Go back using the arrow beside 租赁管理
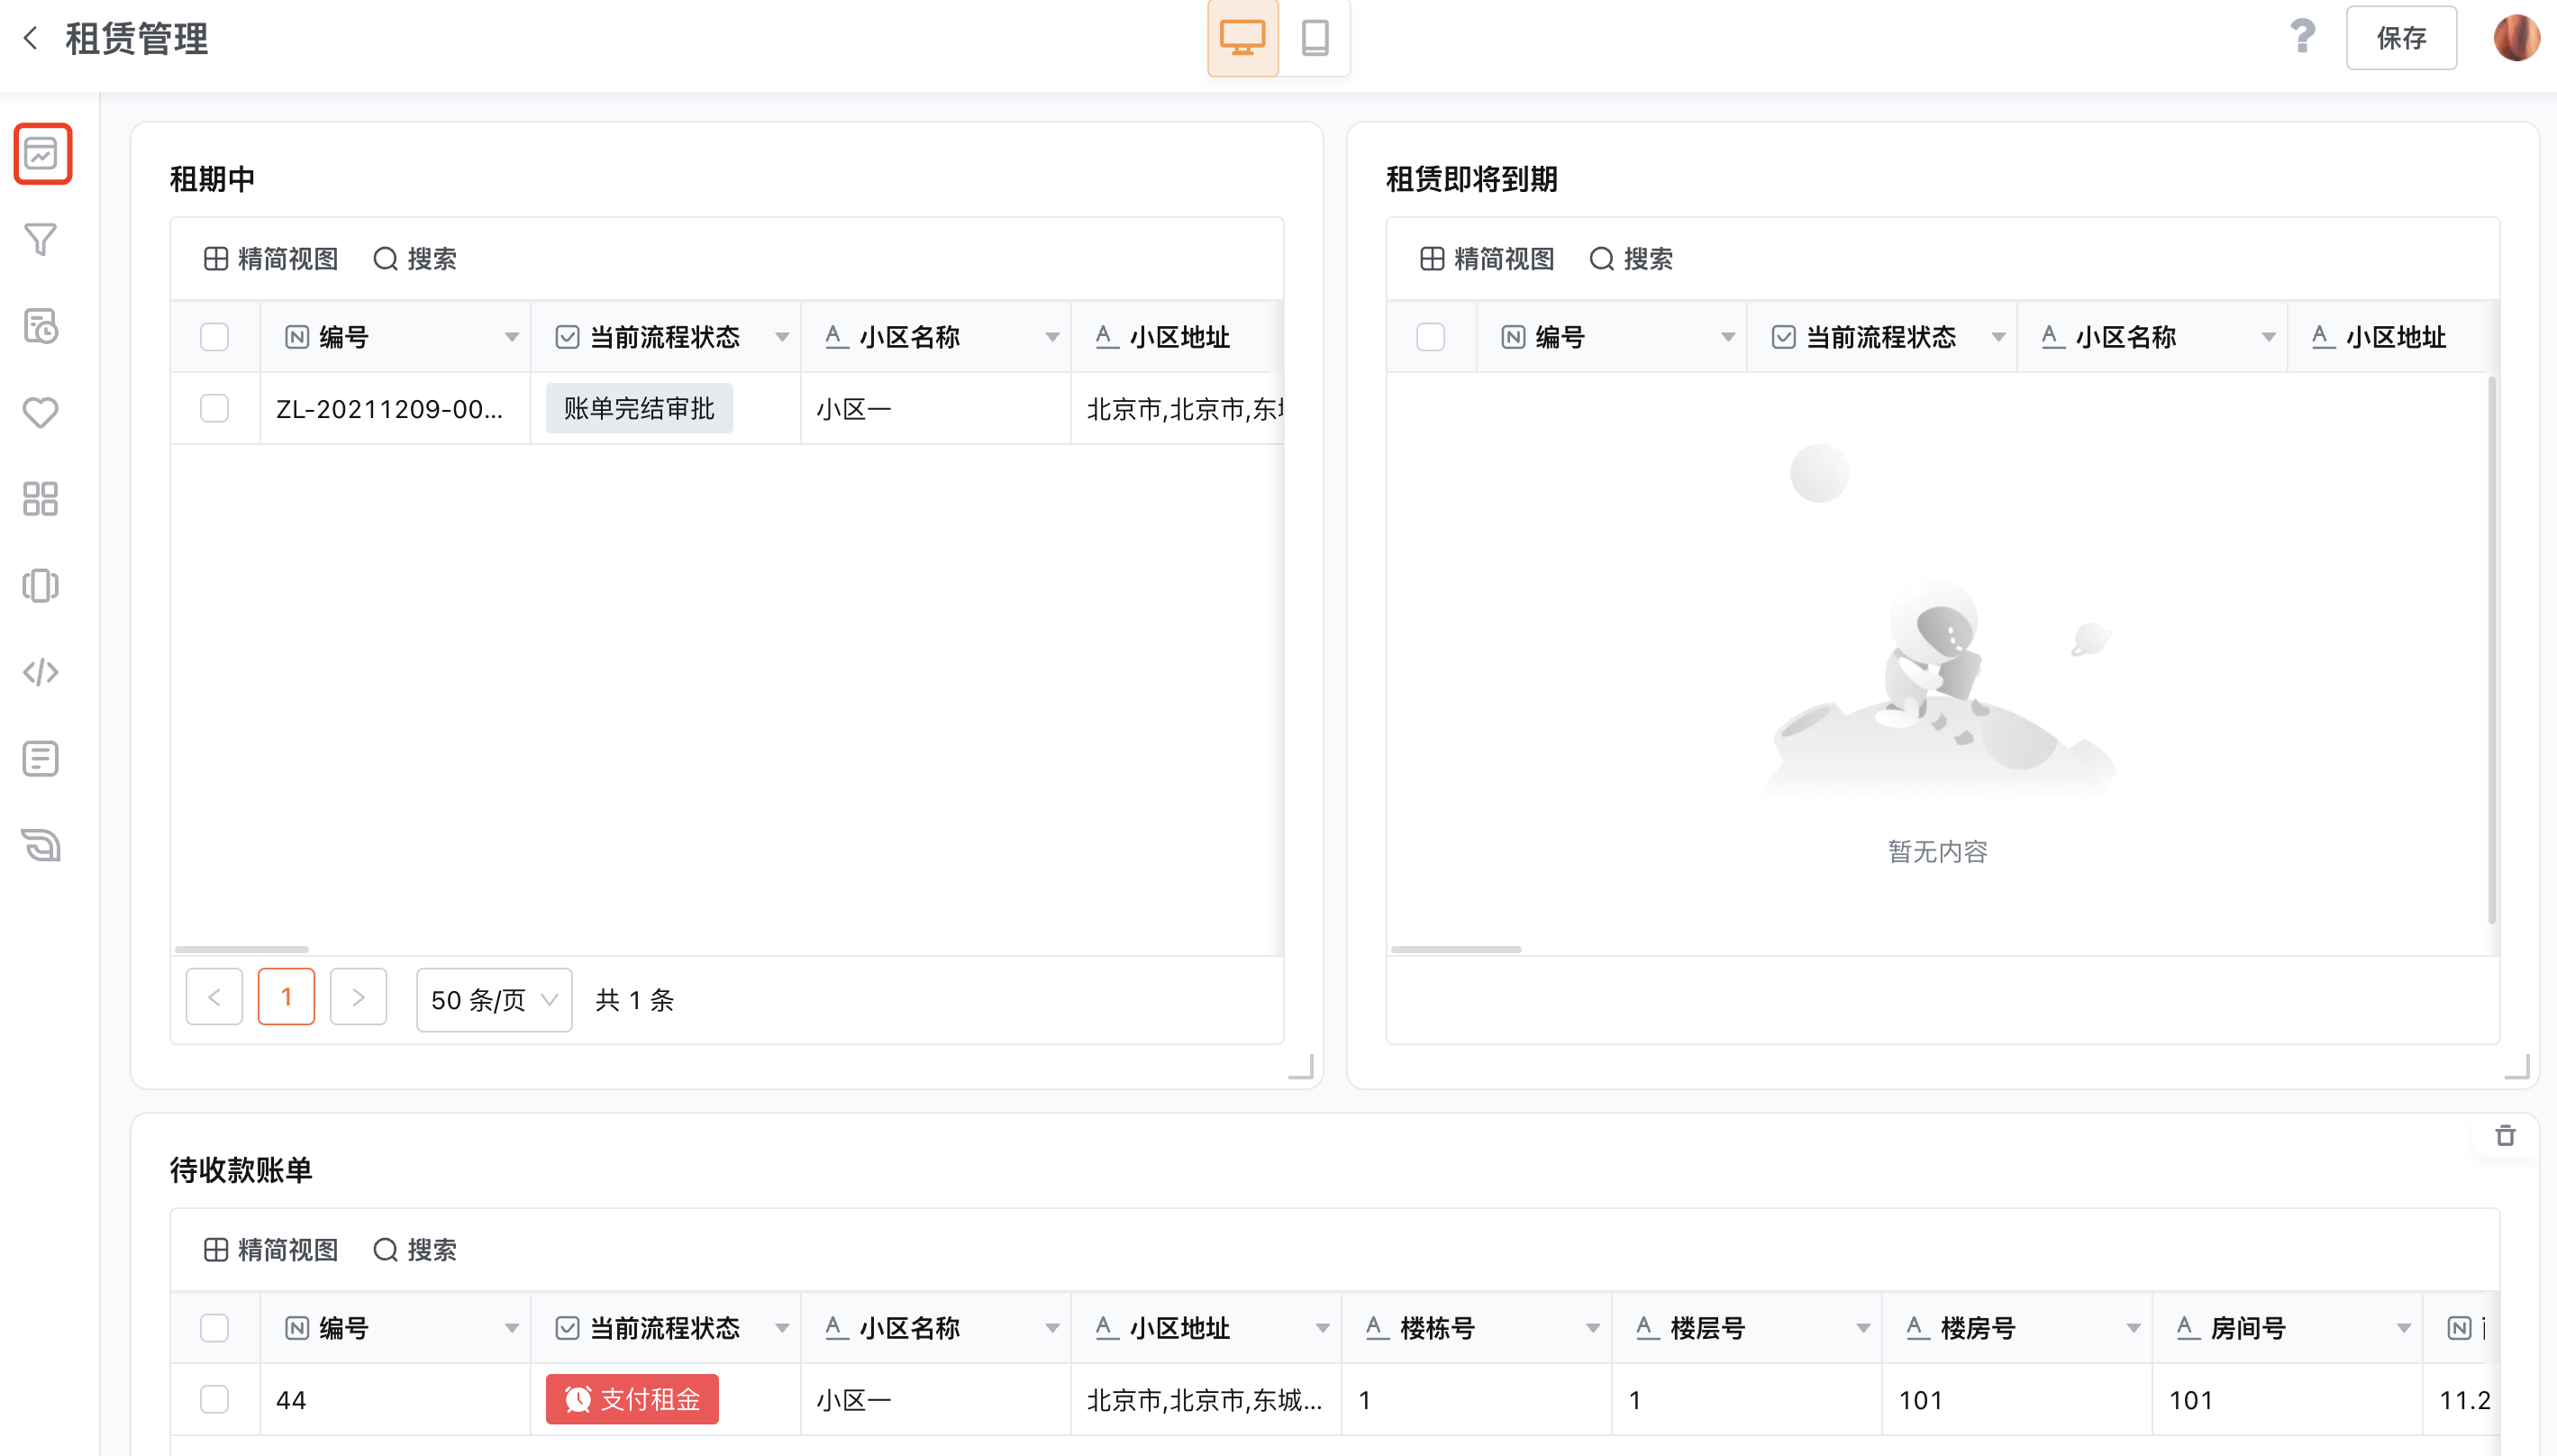 (31, 38)
